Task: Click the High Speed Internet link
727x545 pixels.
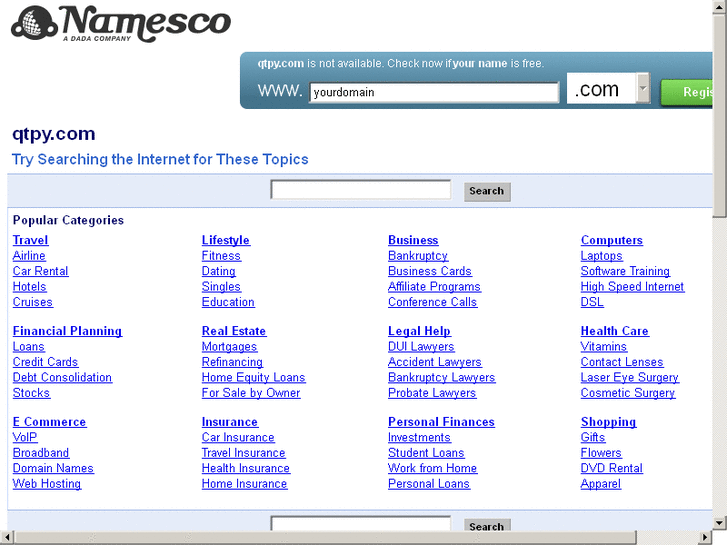Action: (x=632, y=287)
